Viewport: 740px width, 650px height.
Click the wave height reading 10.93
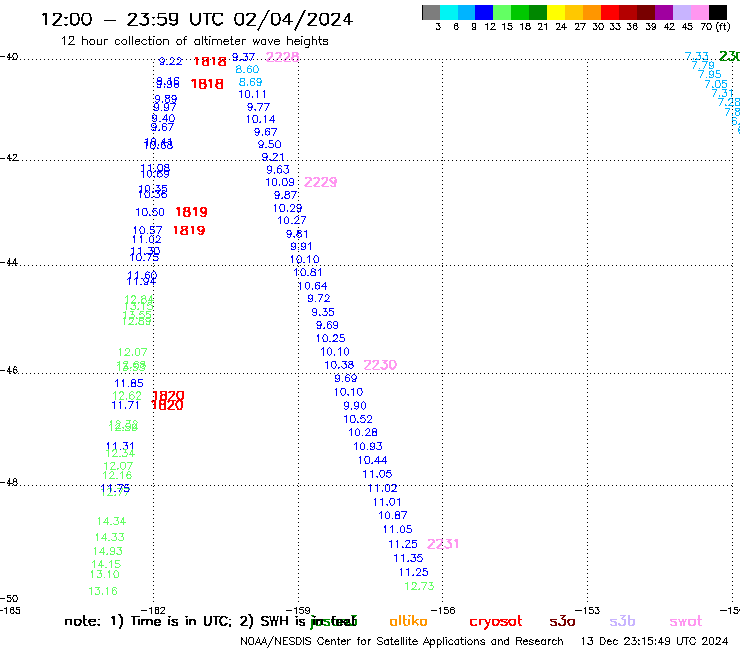368,446
